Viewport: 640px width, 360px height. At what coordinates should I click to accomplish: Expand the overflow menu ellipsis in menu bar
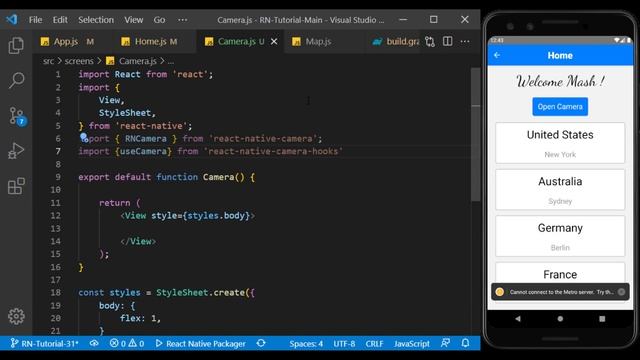click(x=182, y=20)
